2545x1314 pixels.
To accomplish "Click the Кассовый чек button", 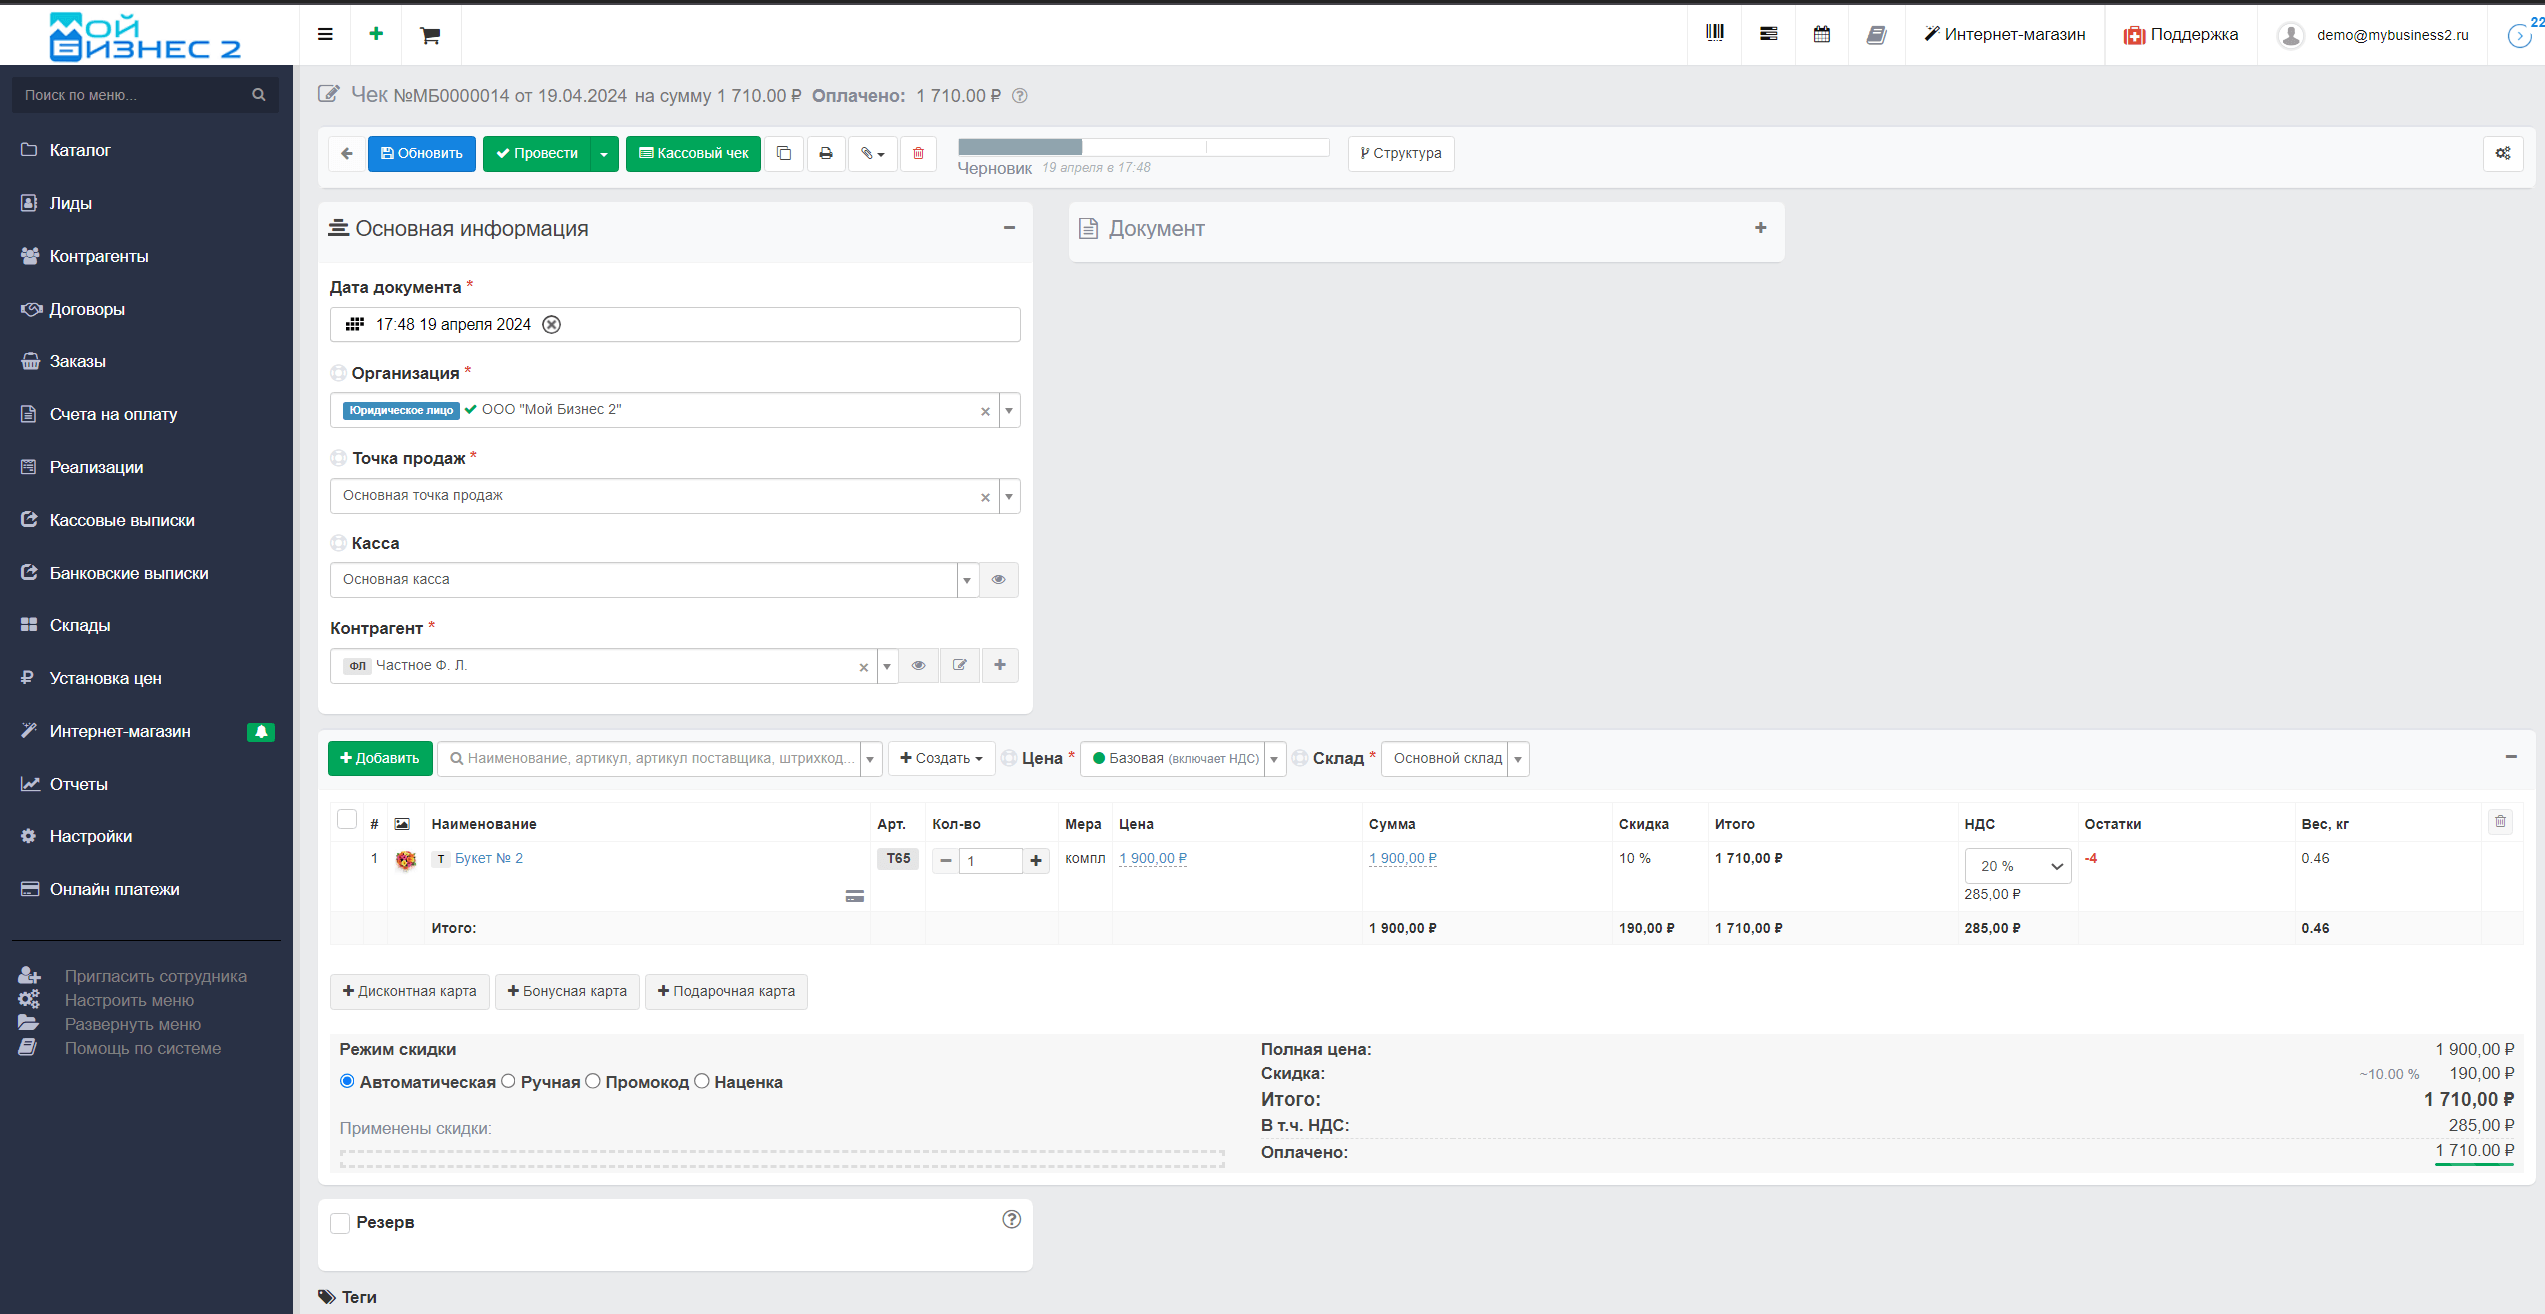I will point(693,154).
